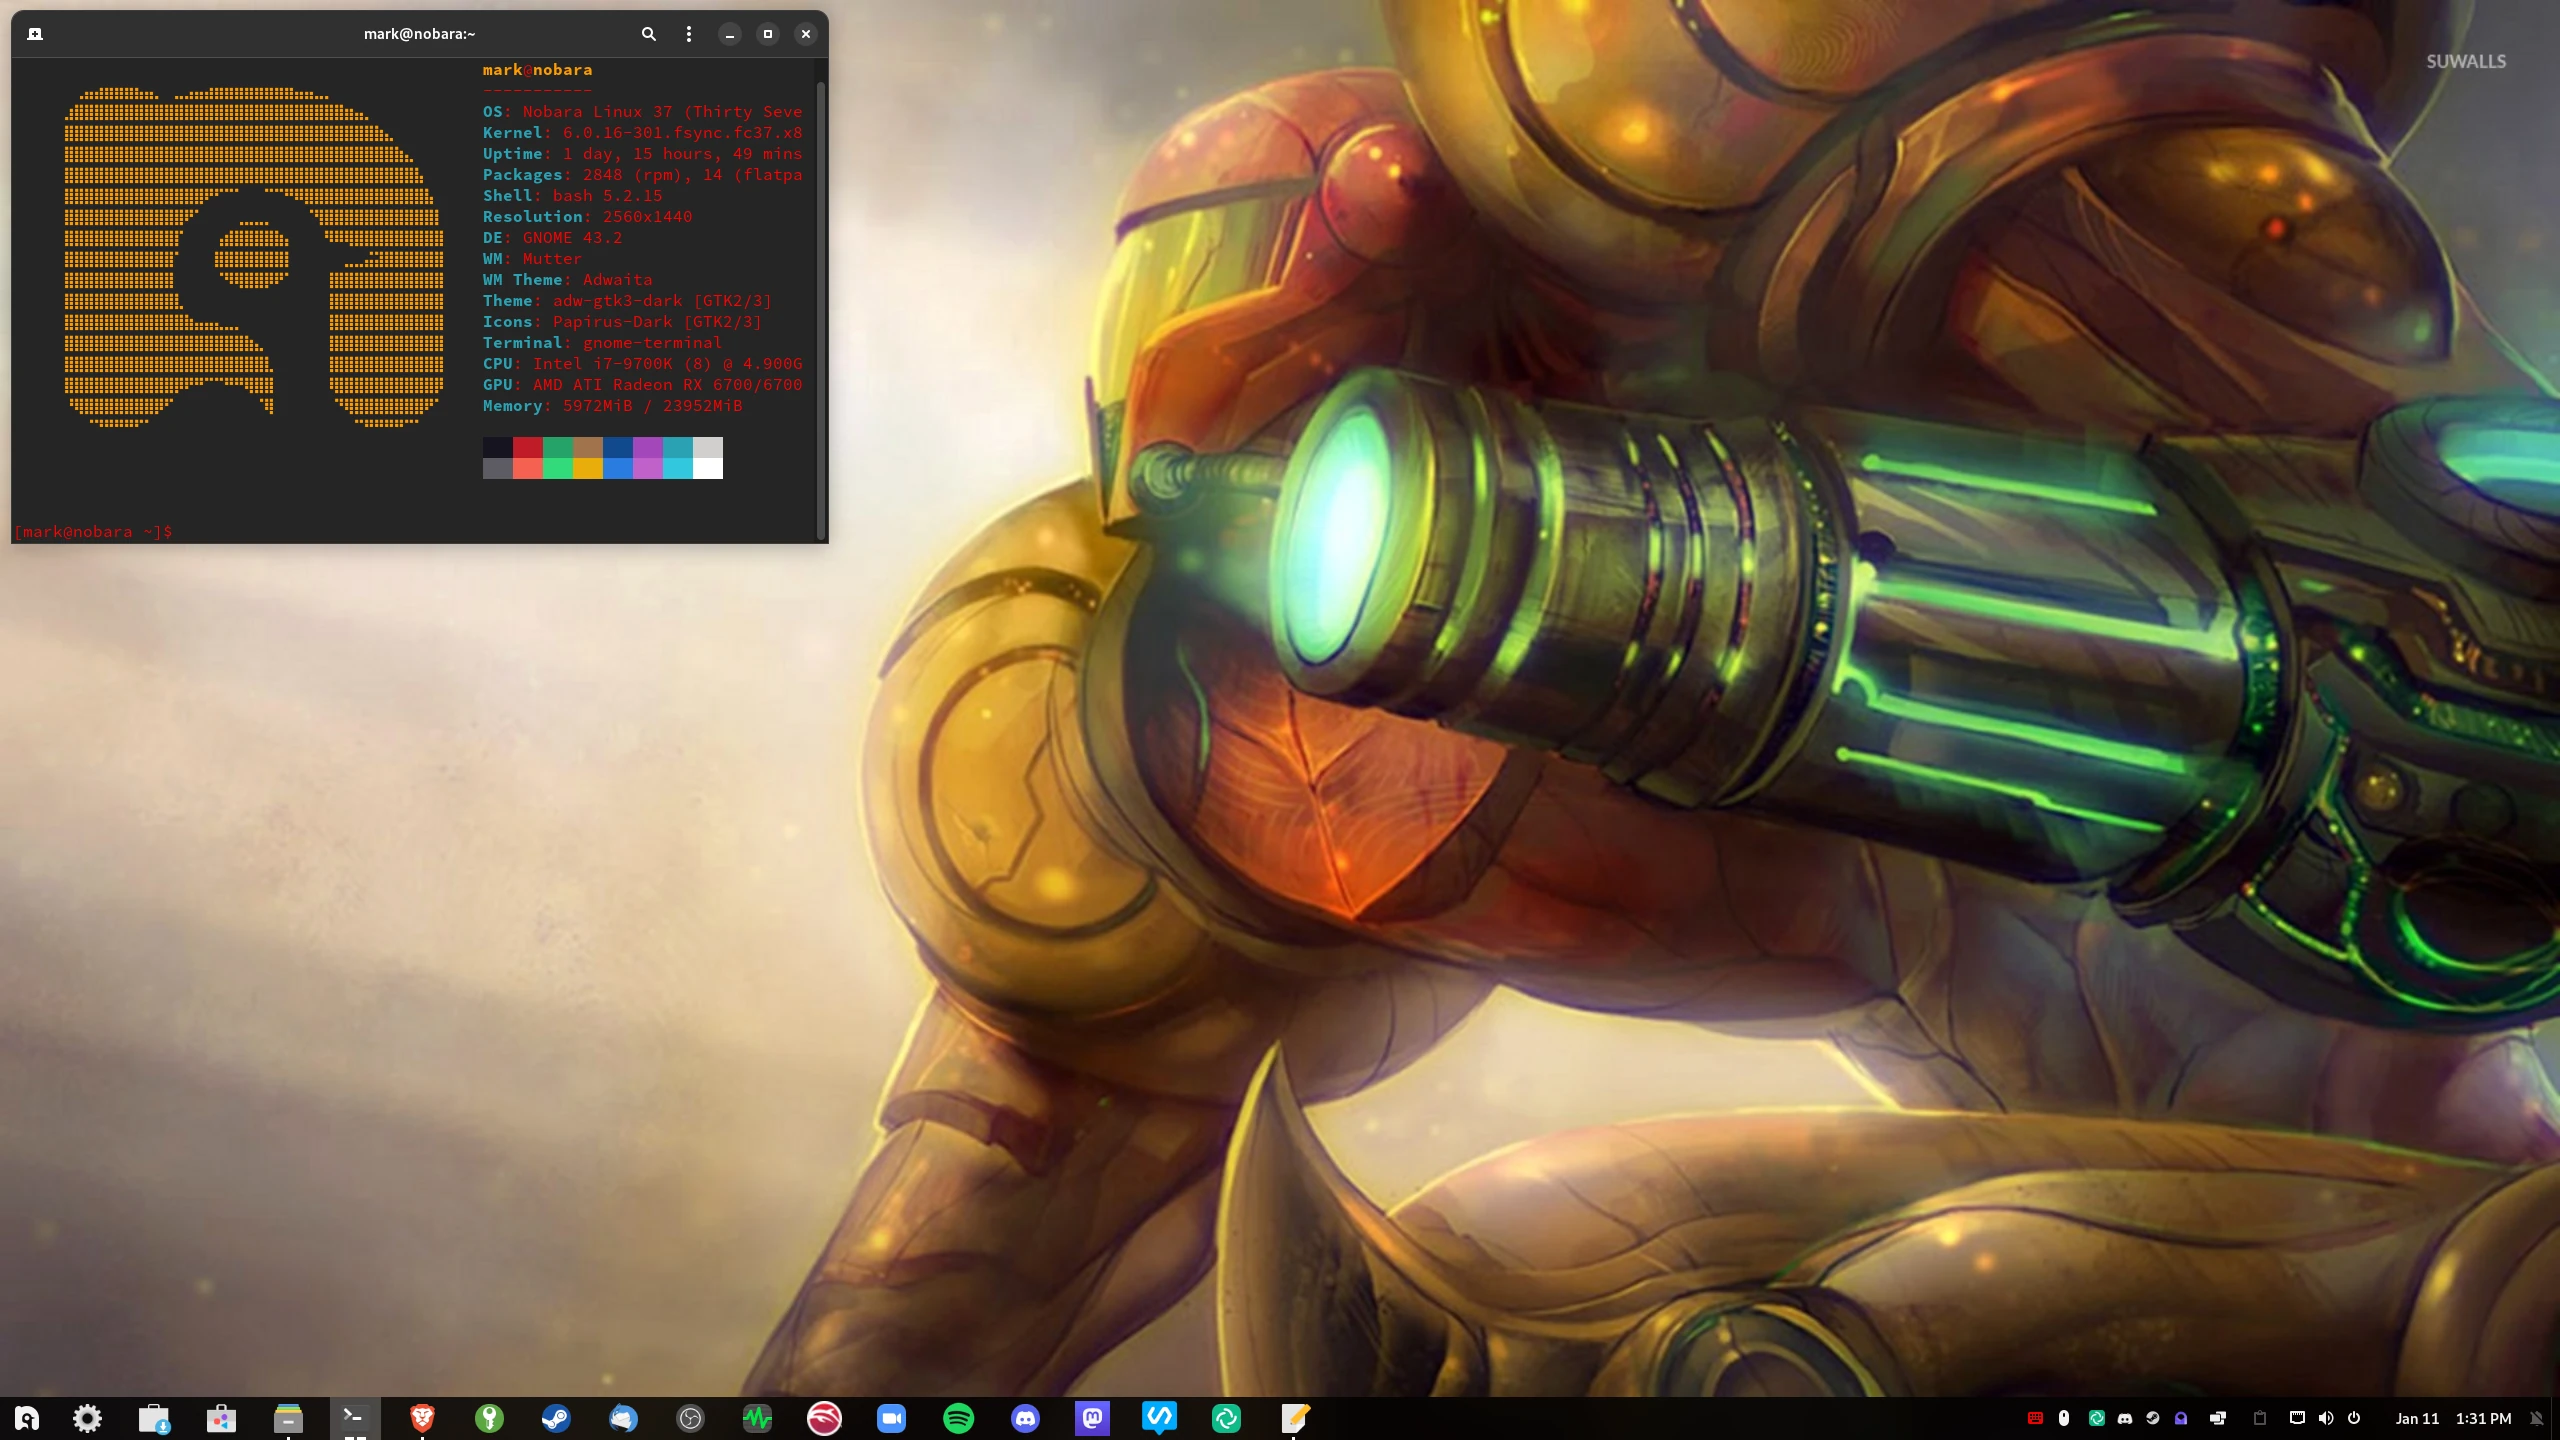The width and height of the screenshot is (2560, 1440).
Task: Click the mark@nobara:~ terminal title bar
Action: pos(419,34)
